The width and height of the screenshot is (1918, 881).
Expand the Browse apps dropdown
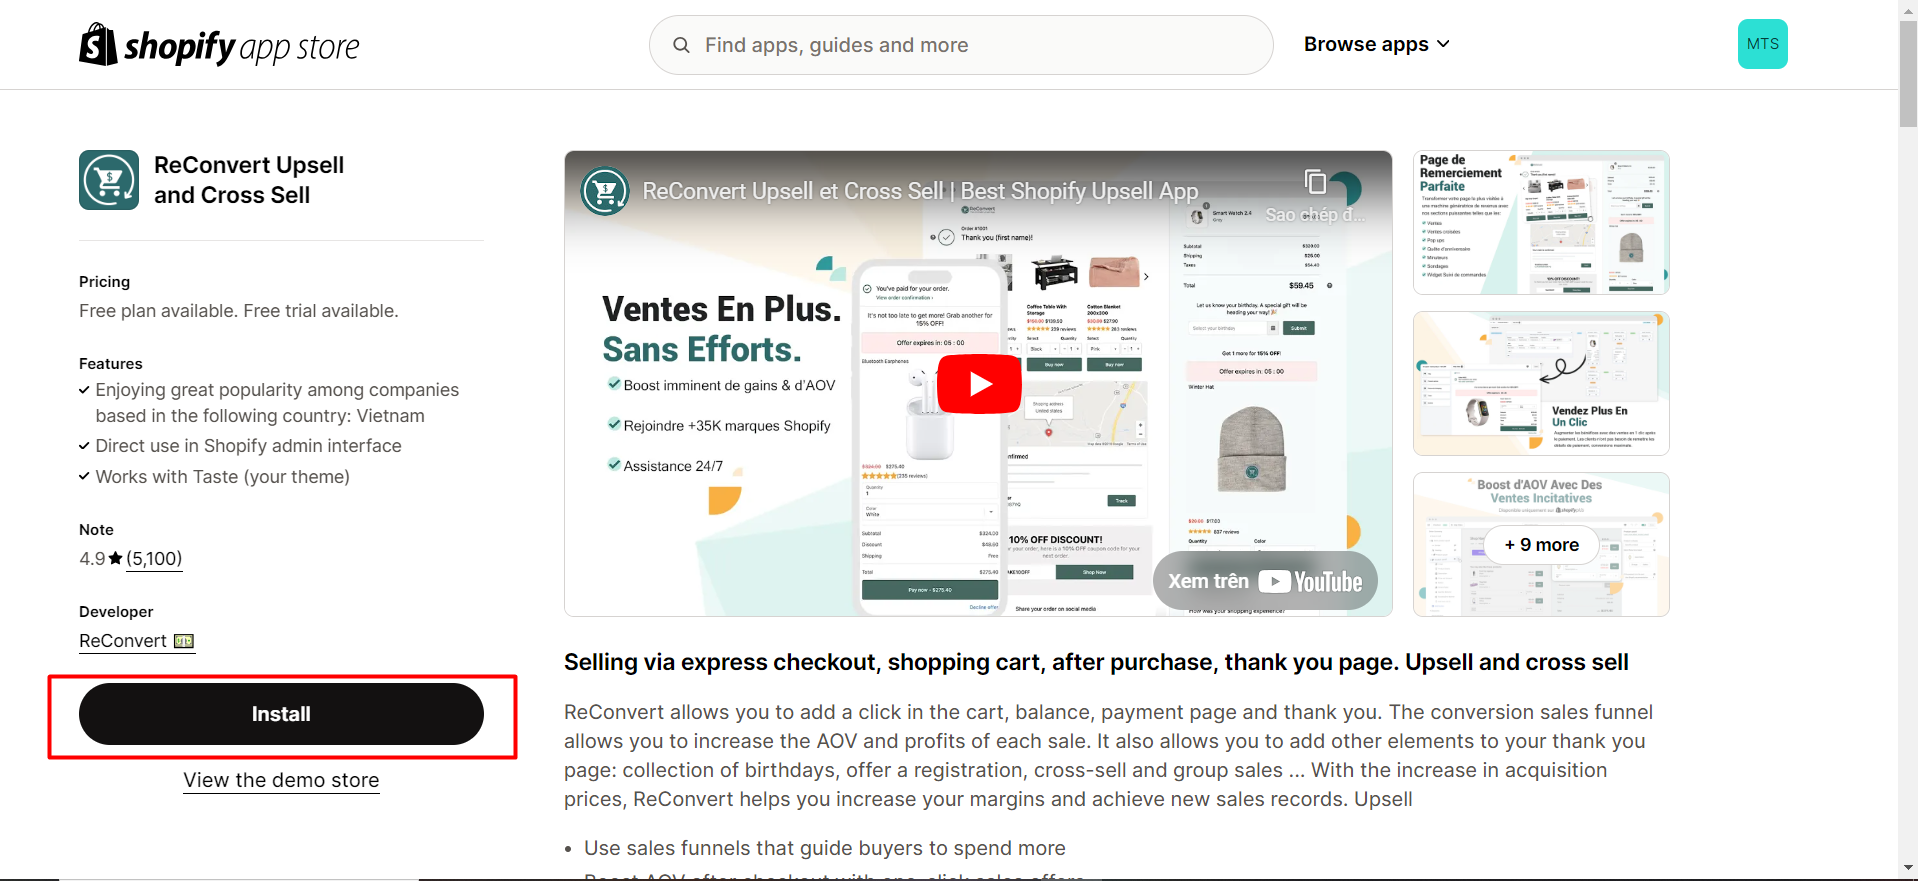click(x=1377, y=44)
